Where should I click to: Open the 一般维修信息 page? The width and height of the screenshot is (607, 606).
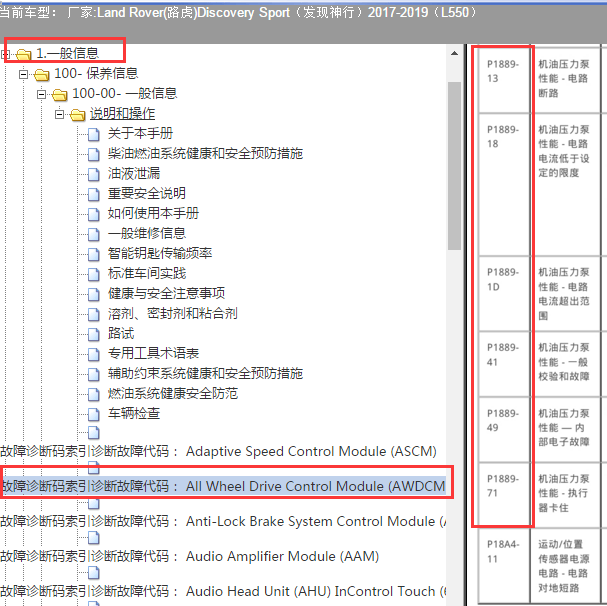click(147, 233)
